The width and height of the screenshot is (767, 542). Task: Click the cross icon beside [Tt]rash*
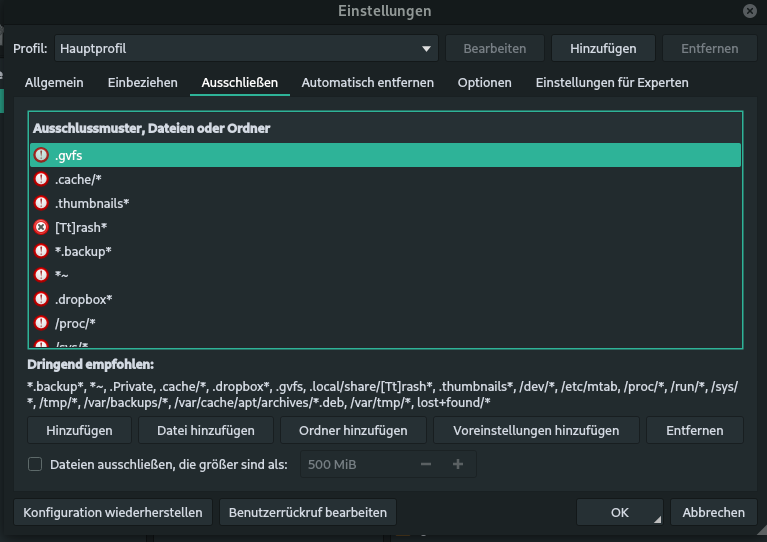click(41, 227)
